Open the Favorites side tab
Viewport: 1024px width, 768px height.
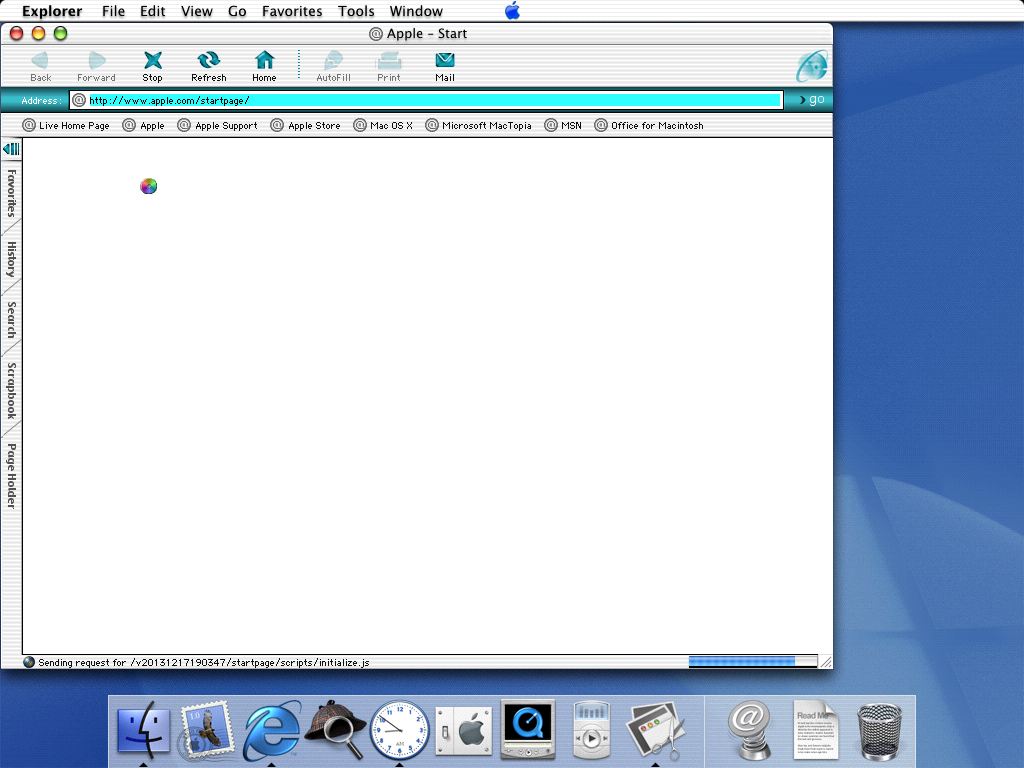tap(11, 193)
